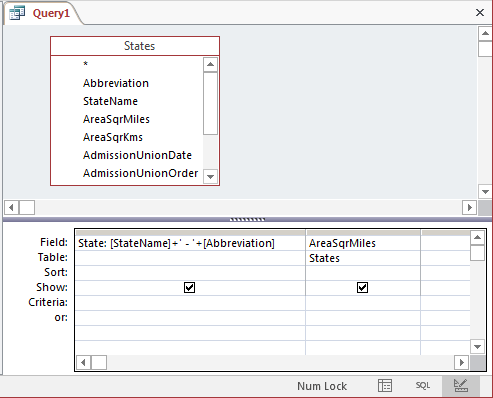This screenshot has height=398, width=493.
Task: Select Design View icon in status bar
Action: [x=461, y=386]
